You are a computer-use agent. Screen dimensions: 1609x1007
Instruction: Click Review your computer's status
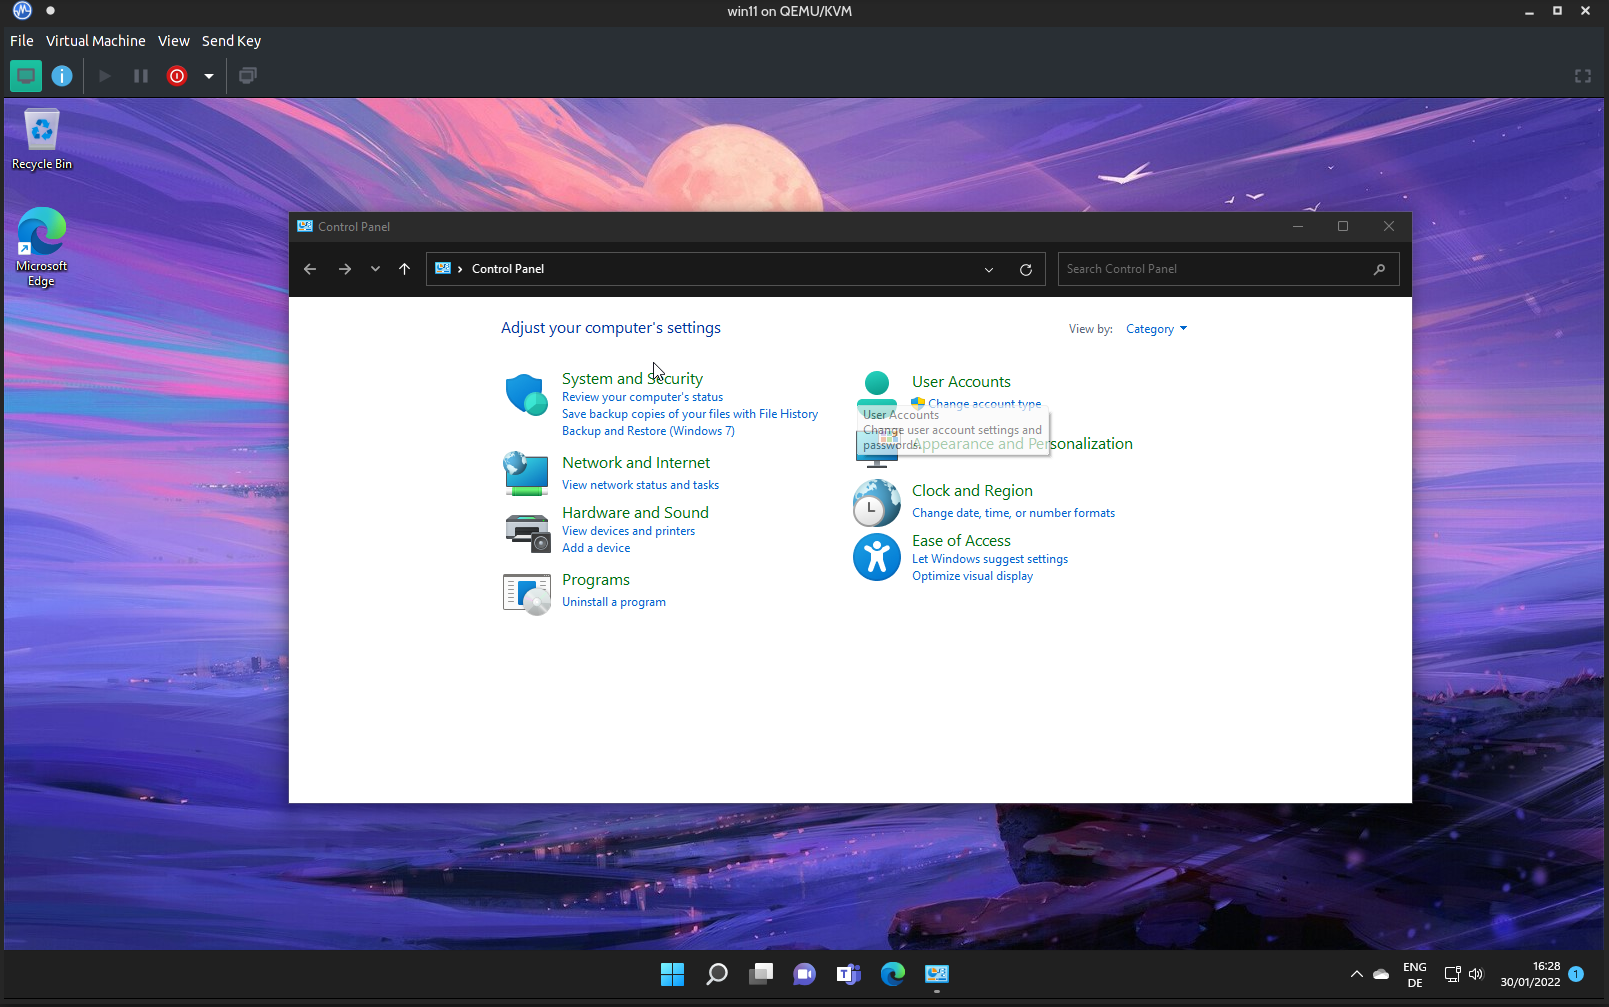(x=642, y=397)
